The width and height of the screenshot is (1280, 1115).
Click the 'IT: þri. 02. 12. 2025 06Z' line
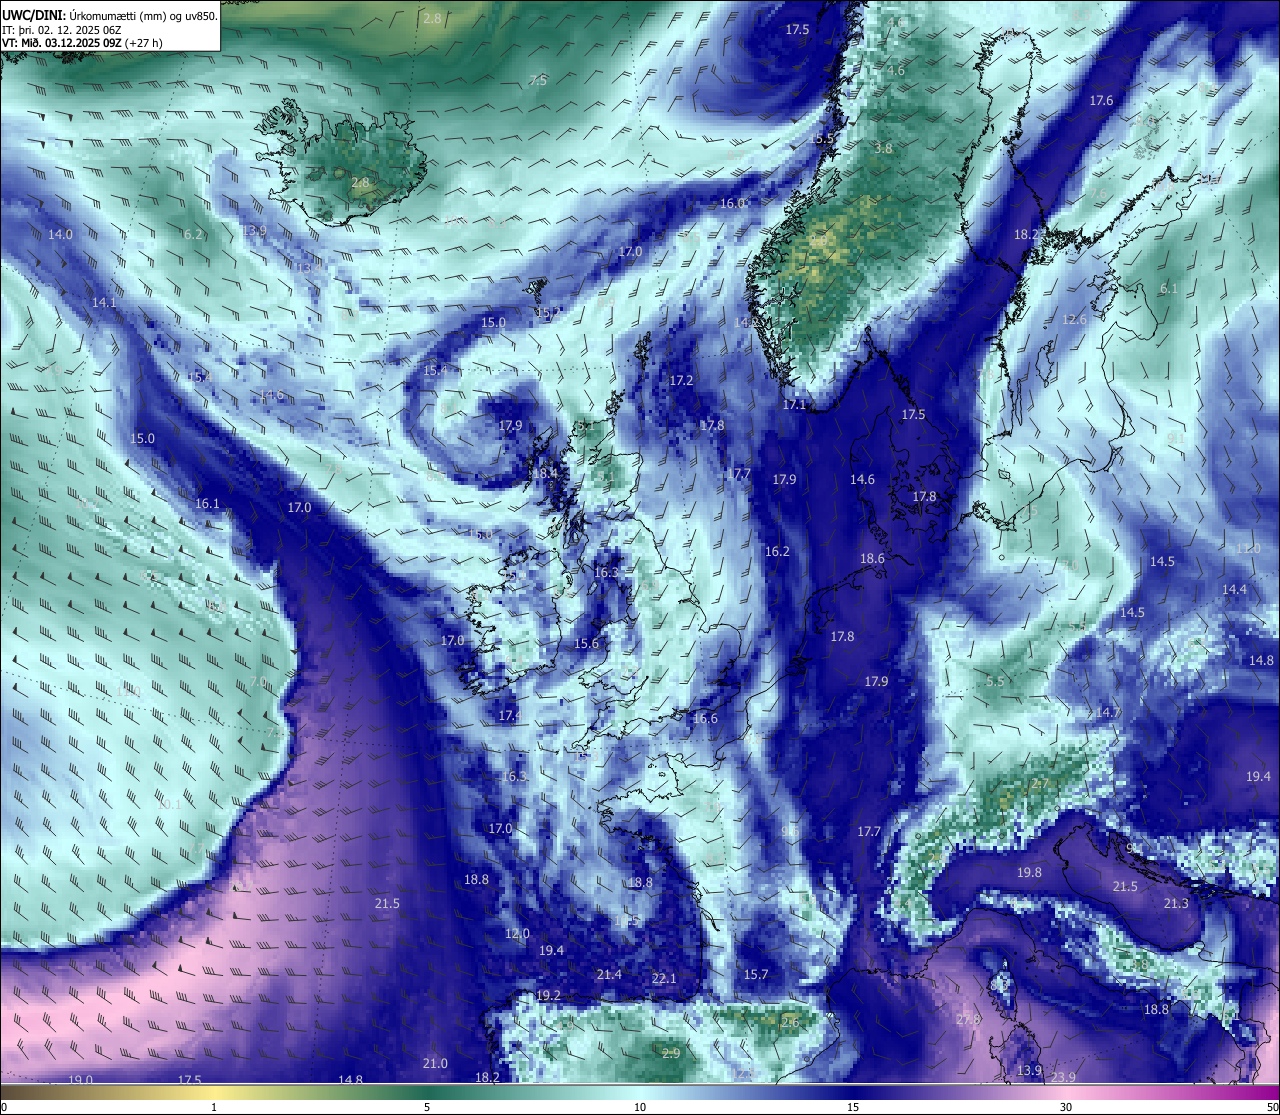[x=64, y=30]
